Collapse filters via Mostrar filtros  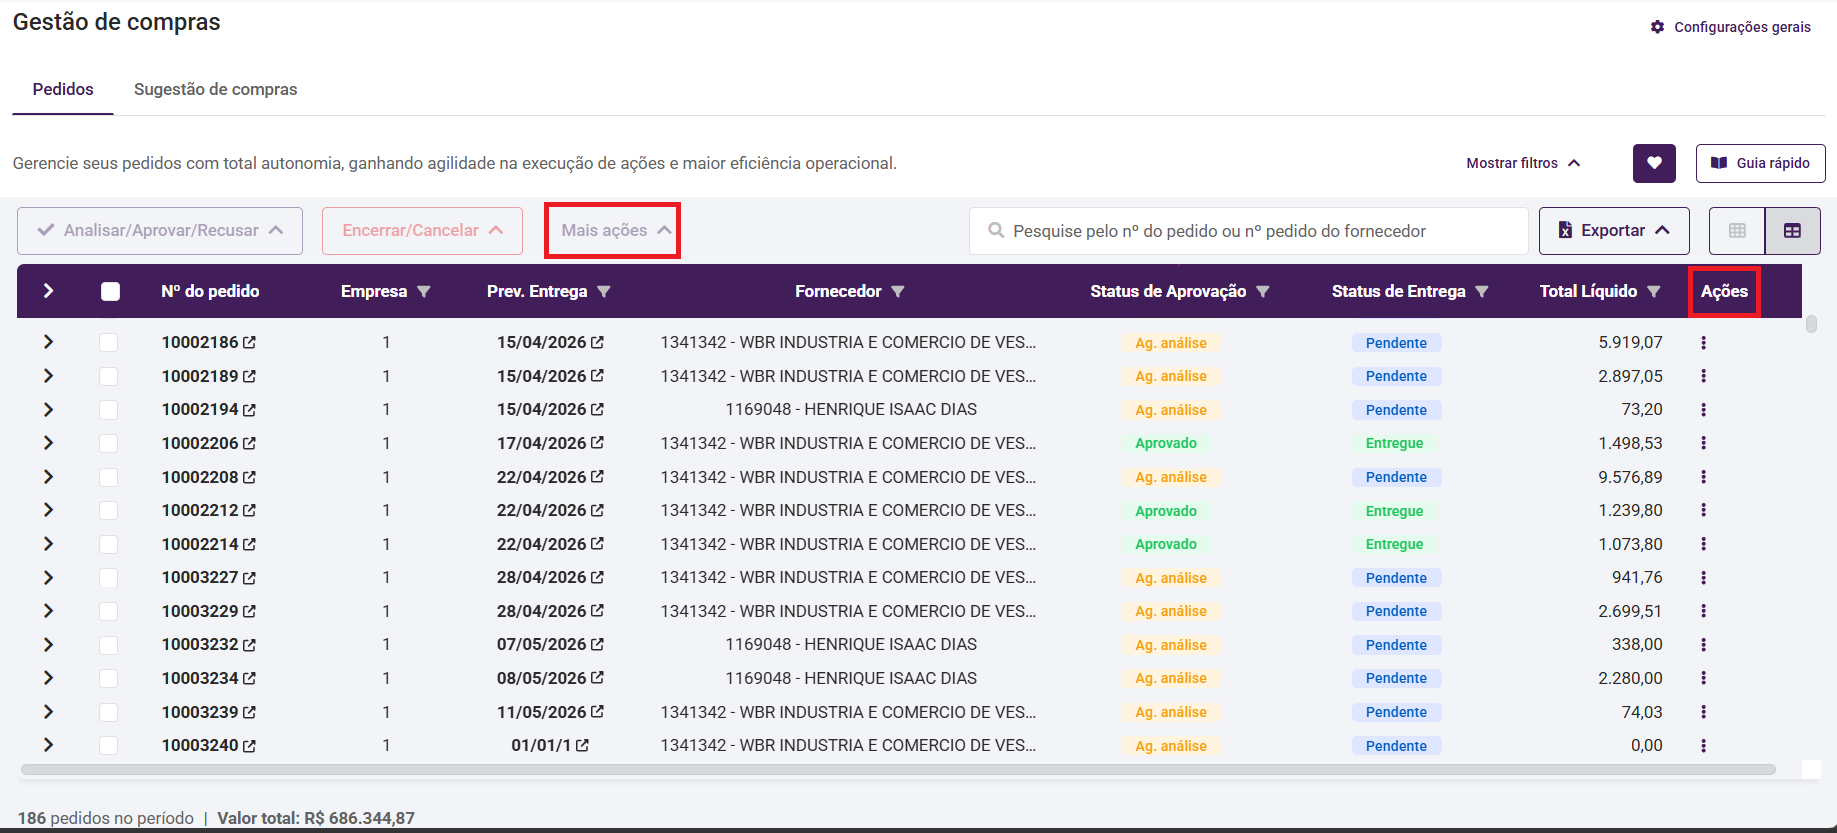1523,163
